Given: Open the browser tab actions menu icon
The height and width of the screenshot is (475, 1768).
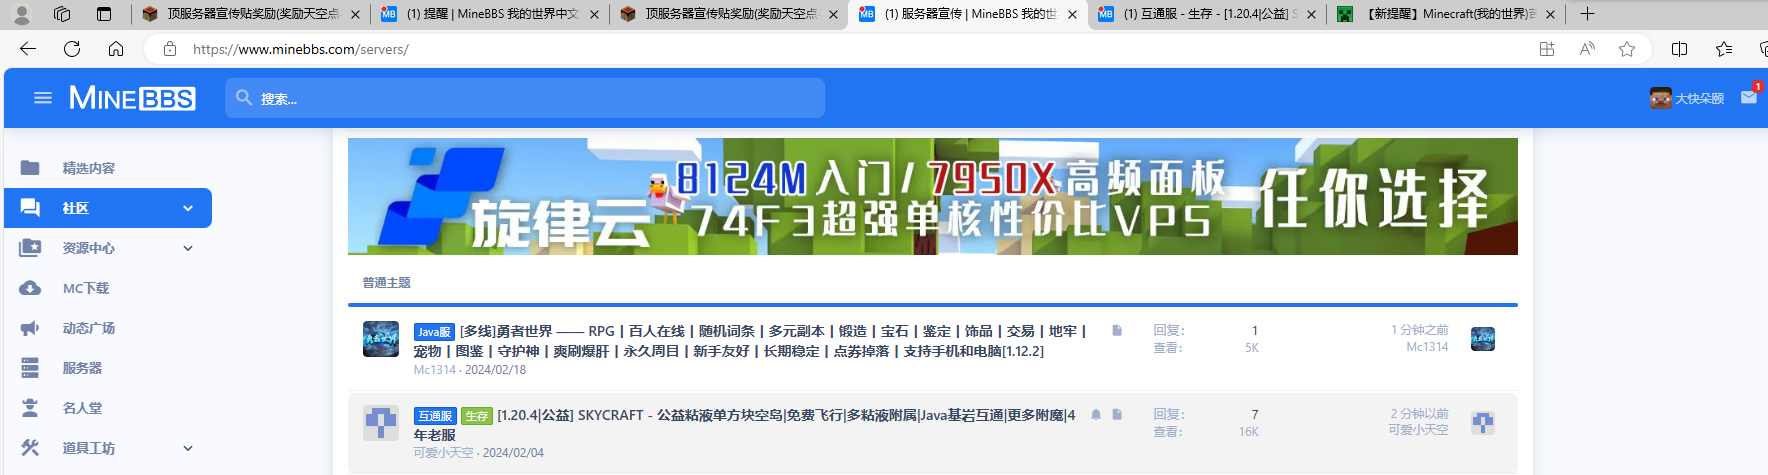Looking at the screenshot, I should [x=104, y=14].
